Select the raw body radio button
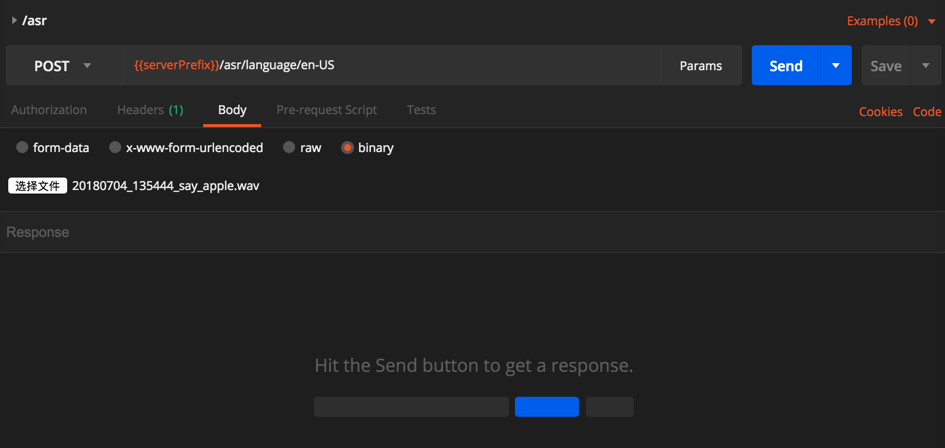The width and height of the screenshot is (945, 448). pos(289,148)
